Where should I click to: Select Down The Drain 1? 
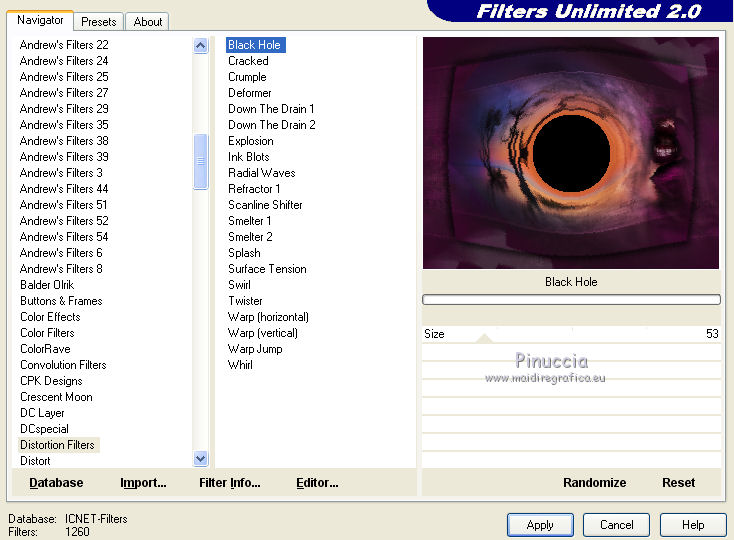[x=271, y=109]
